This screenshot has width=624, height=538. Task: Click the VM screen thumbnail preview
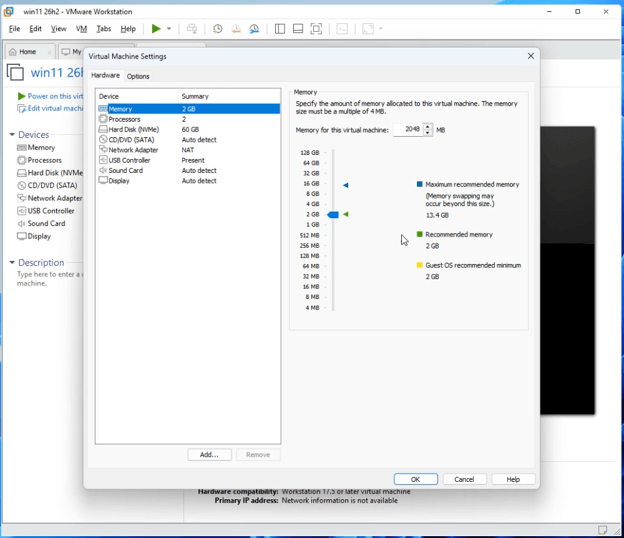567,271
